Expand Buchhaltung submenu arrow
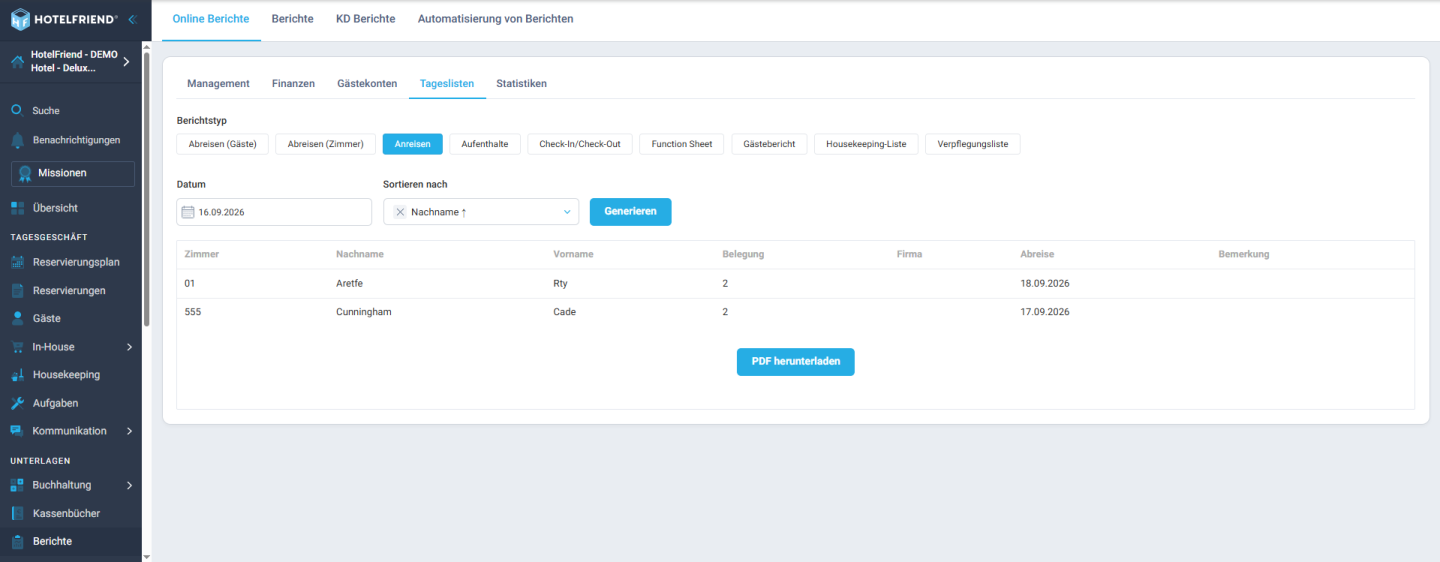Image resolution: width=1440 pixels, height=562 pixels. 130,485
